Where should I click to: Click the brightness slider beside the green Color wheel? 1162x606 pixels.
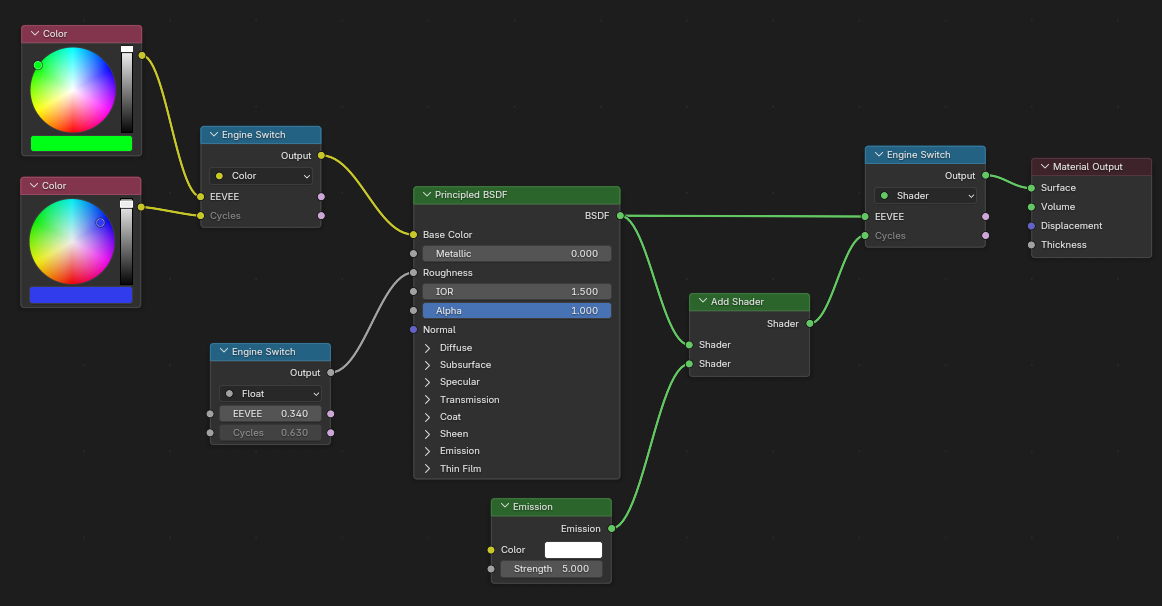[x=127, y=90]
